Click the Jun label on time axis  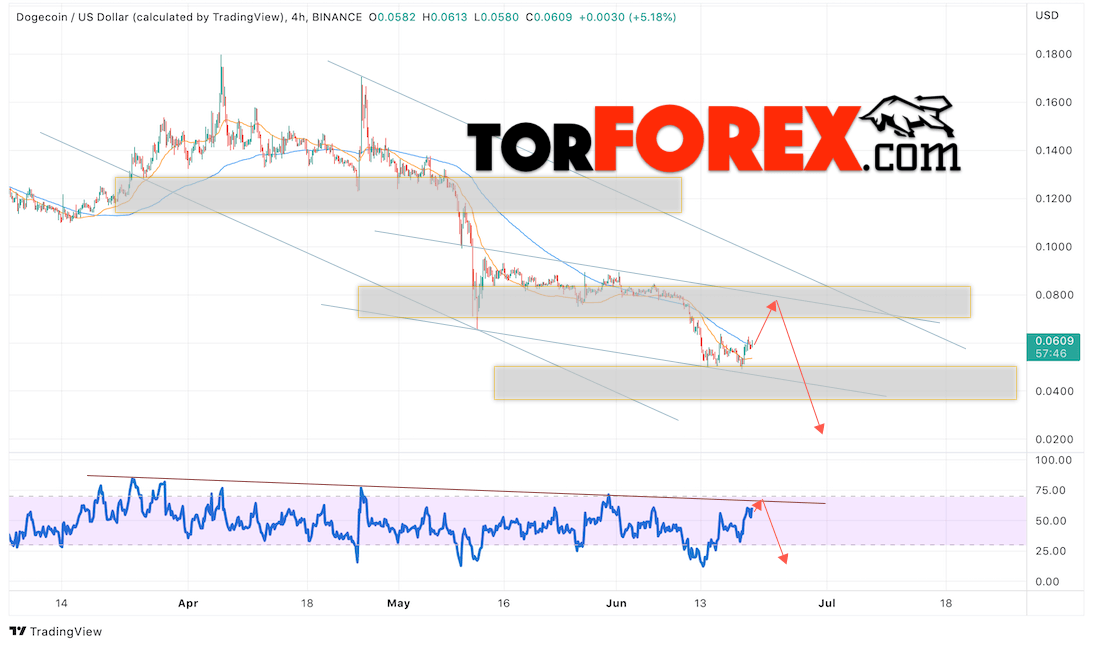(616, 603)
